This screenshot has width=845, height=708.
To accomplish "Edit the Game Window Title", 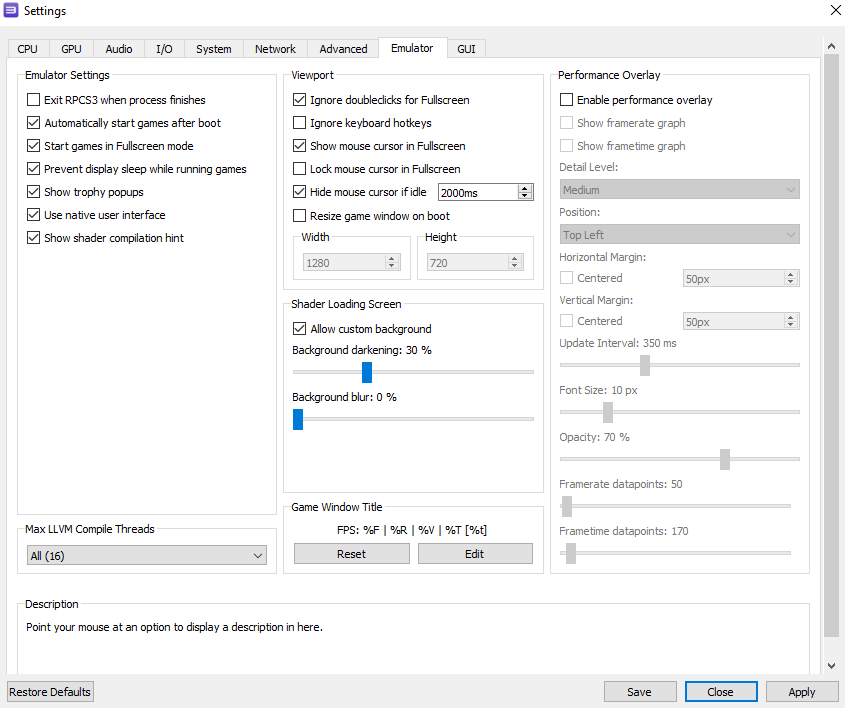I will [x=475, y=554].
